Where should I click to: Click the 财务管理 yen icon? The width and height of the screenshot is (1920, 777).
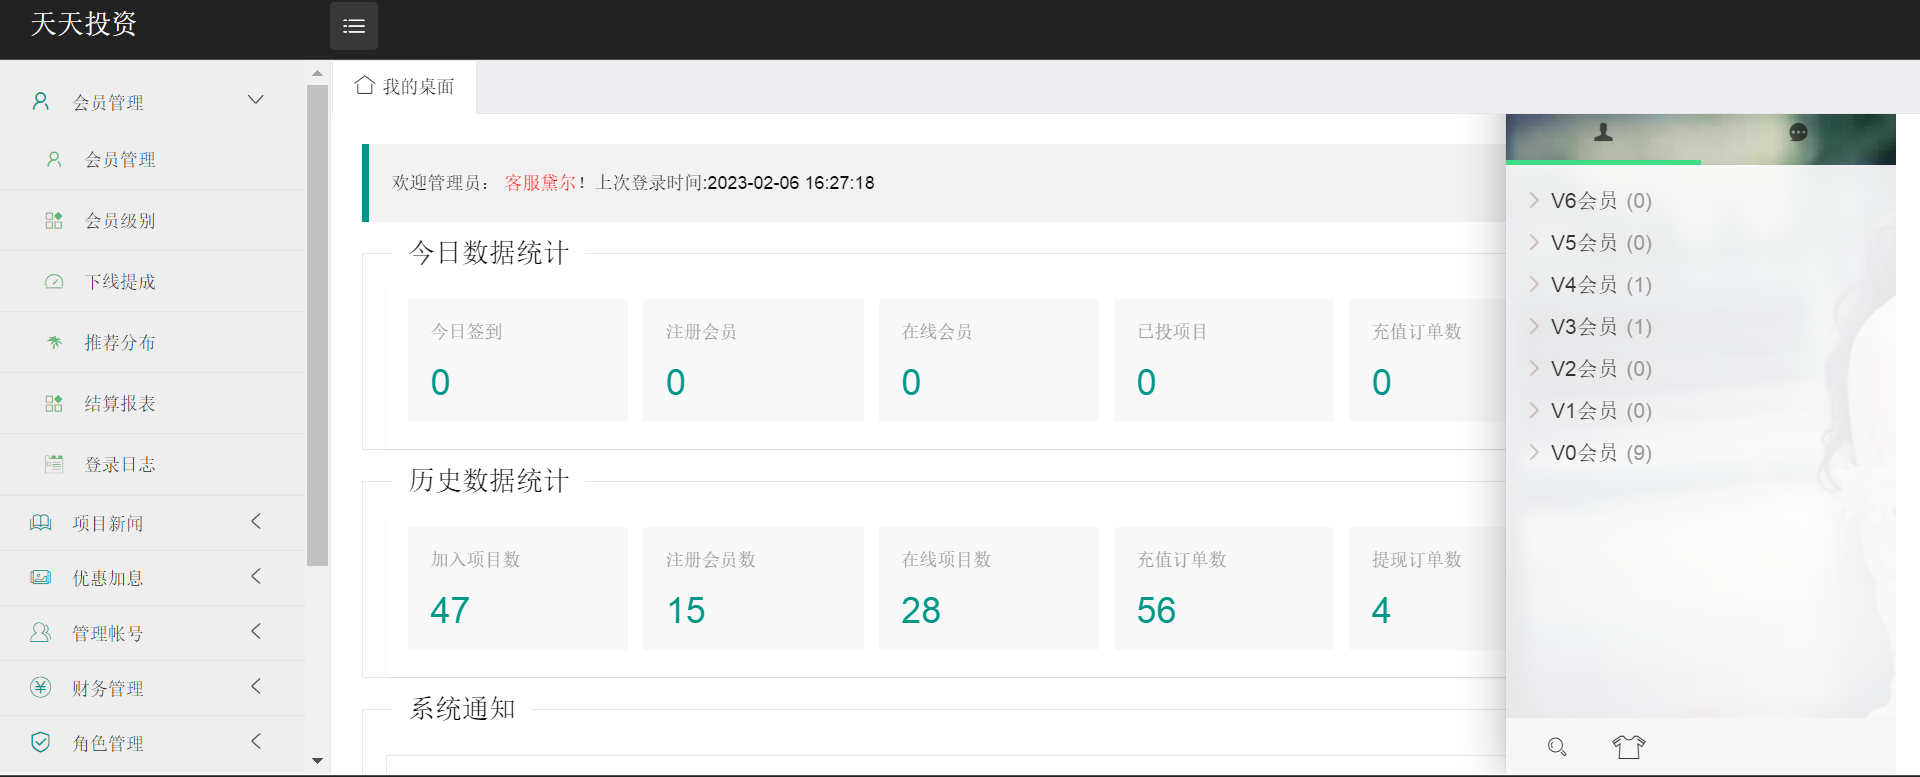pyautogui.click(x=41, y=688)
